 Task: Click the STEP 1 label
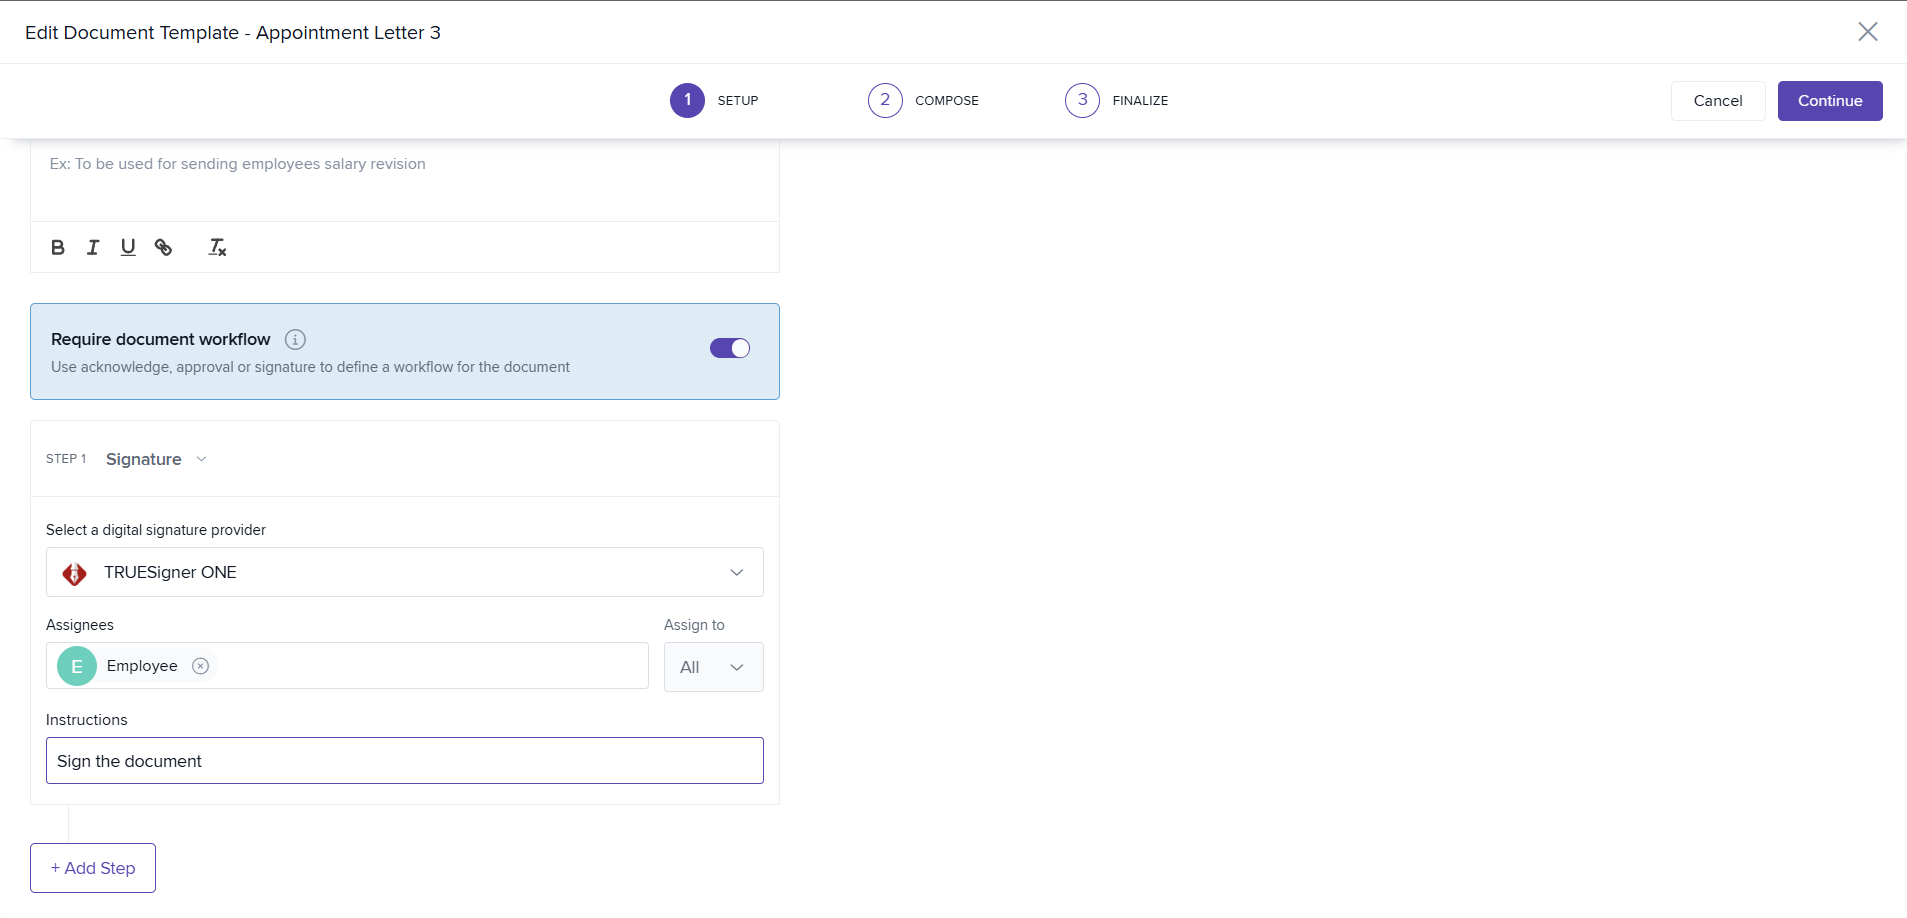(66, 459)
